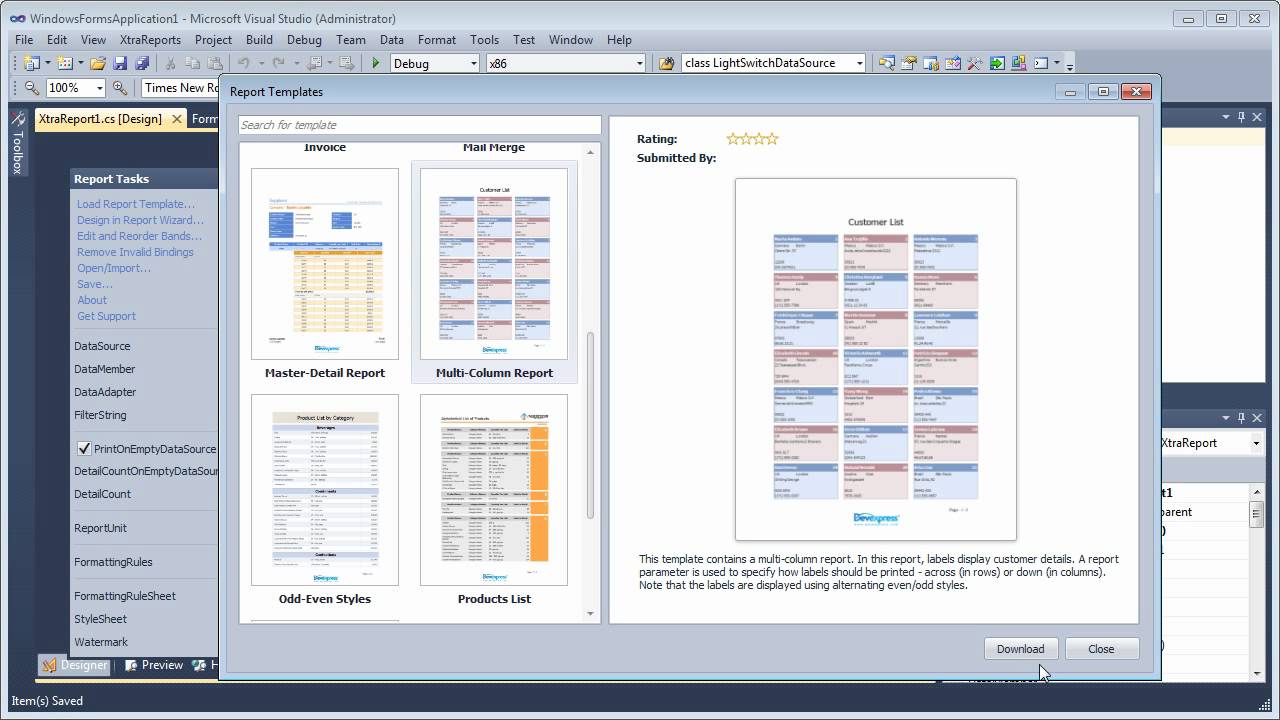Open the File menu
The width and height of the screenshot is (1280, 720).
pyautogui.click(x=25, y=40)
